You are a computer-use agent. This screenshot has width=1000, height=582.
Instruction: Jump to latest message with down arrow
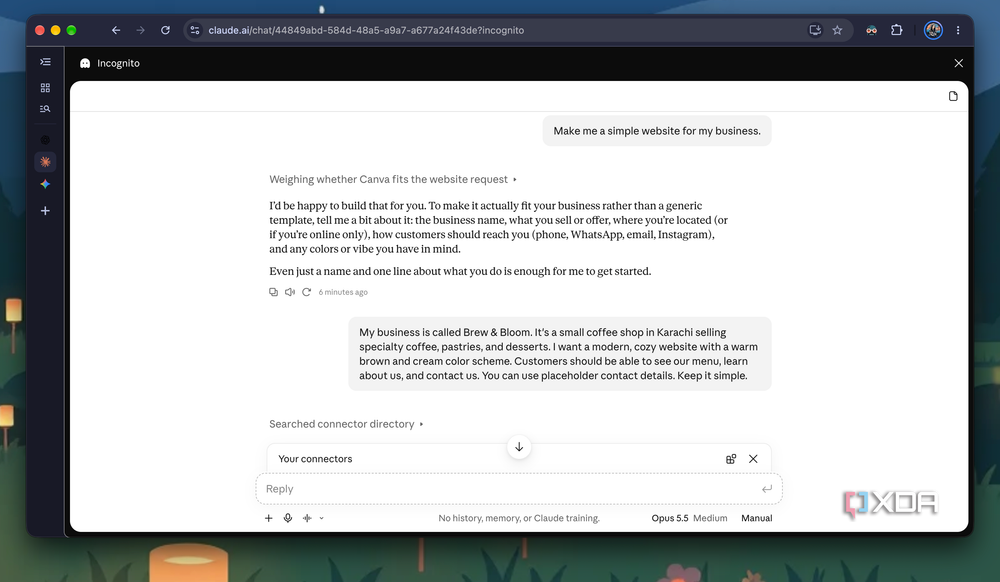[x=519, y=447]
